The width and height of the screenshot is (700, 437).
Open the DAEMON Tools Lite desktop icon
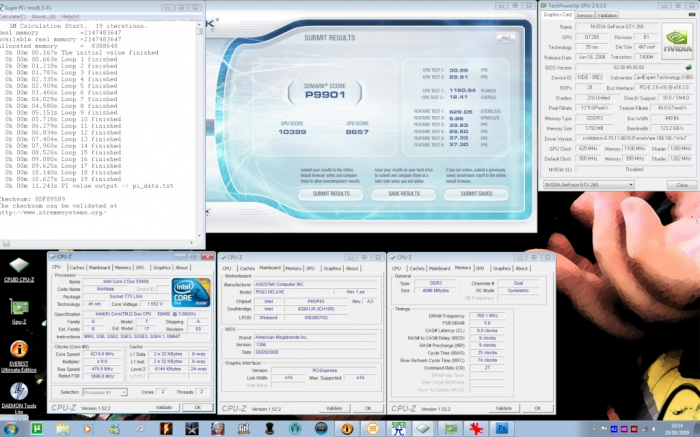(19, 397)
